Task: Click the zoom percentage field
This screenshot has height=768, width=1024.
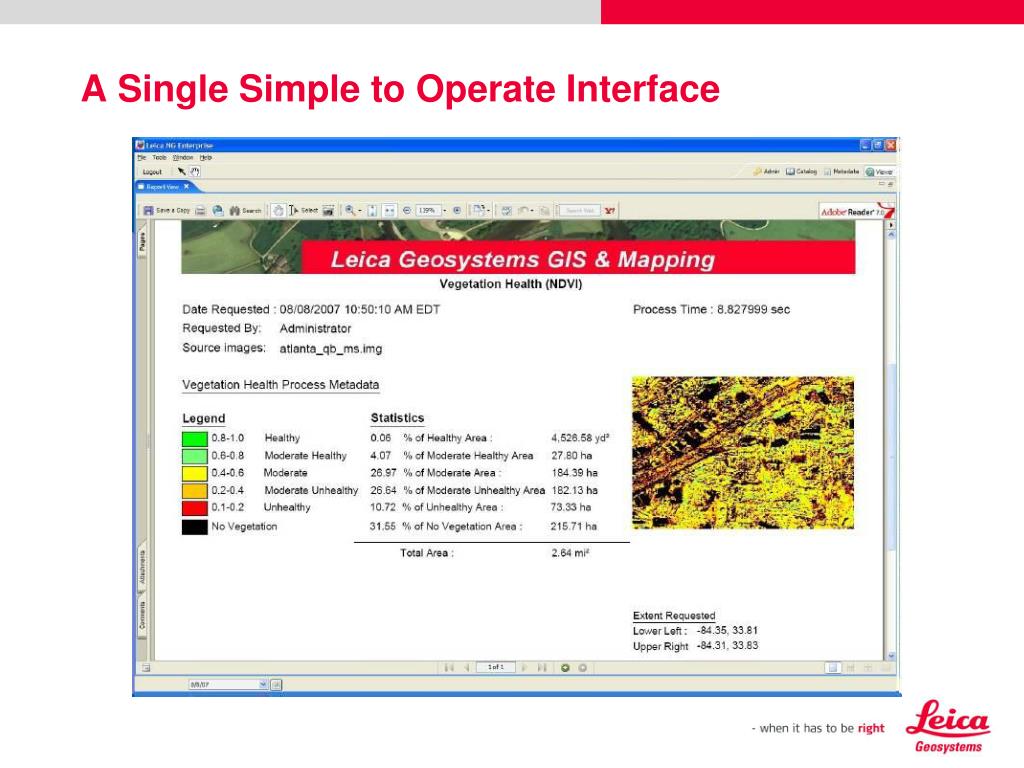Action: point(428,210)
